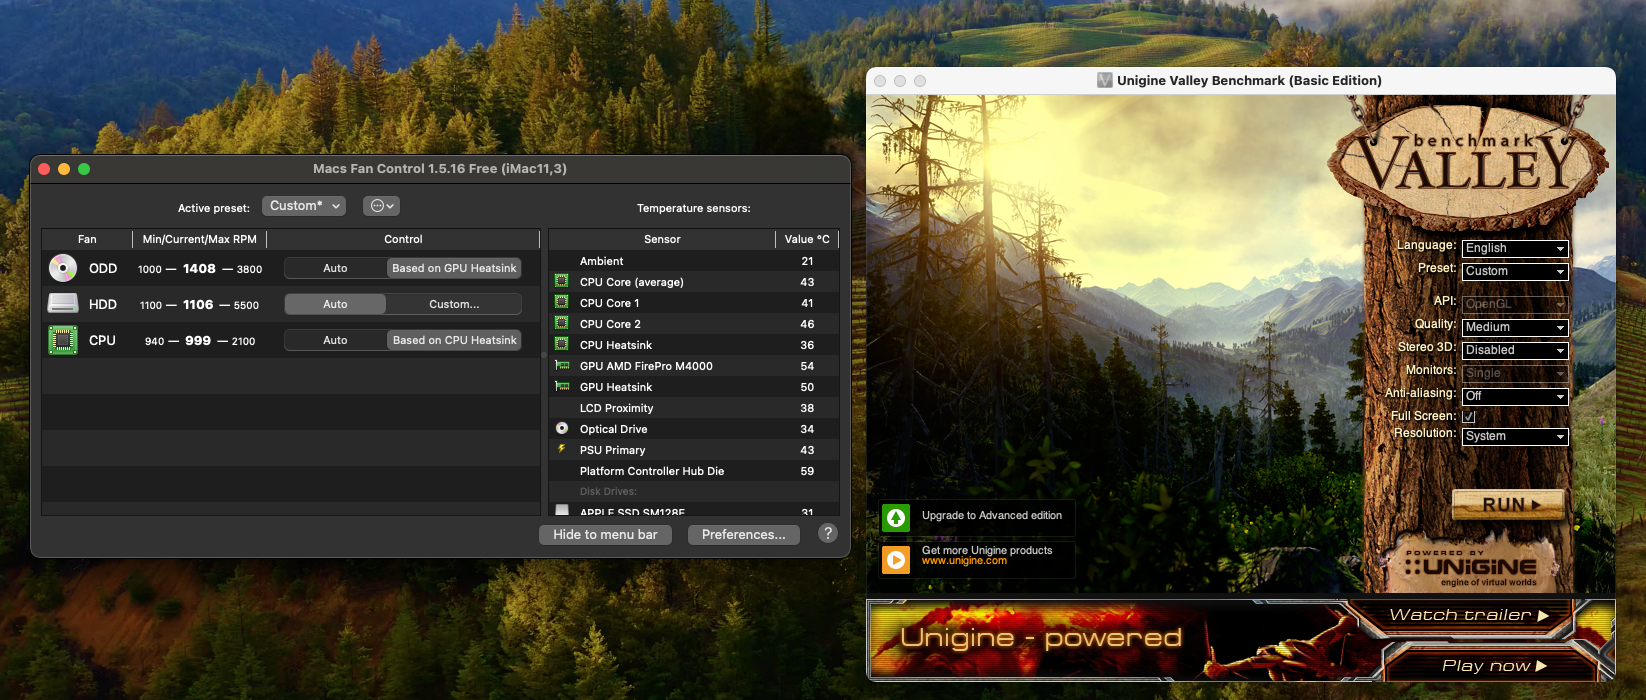Click the Disk Drives: section label

(x=608, y=491)
